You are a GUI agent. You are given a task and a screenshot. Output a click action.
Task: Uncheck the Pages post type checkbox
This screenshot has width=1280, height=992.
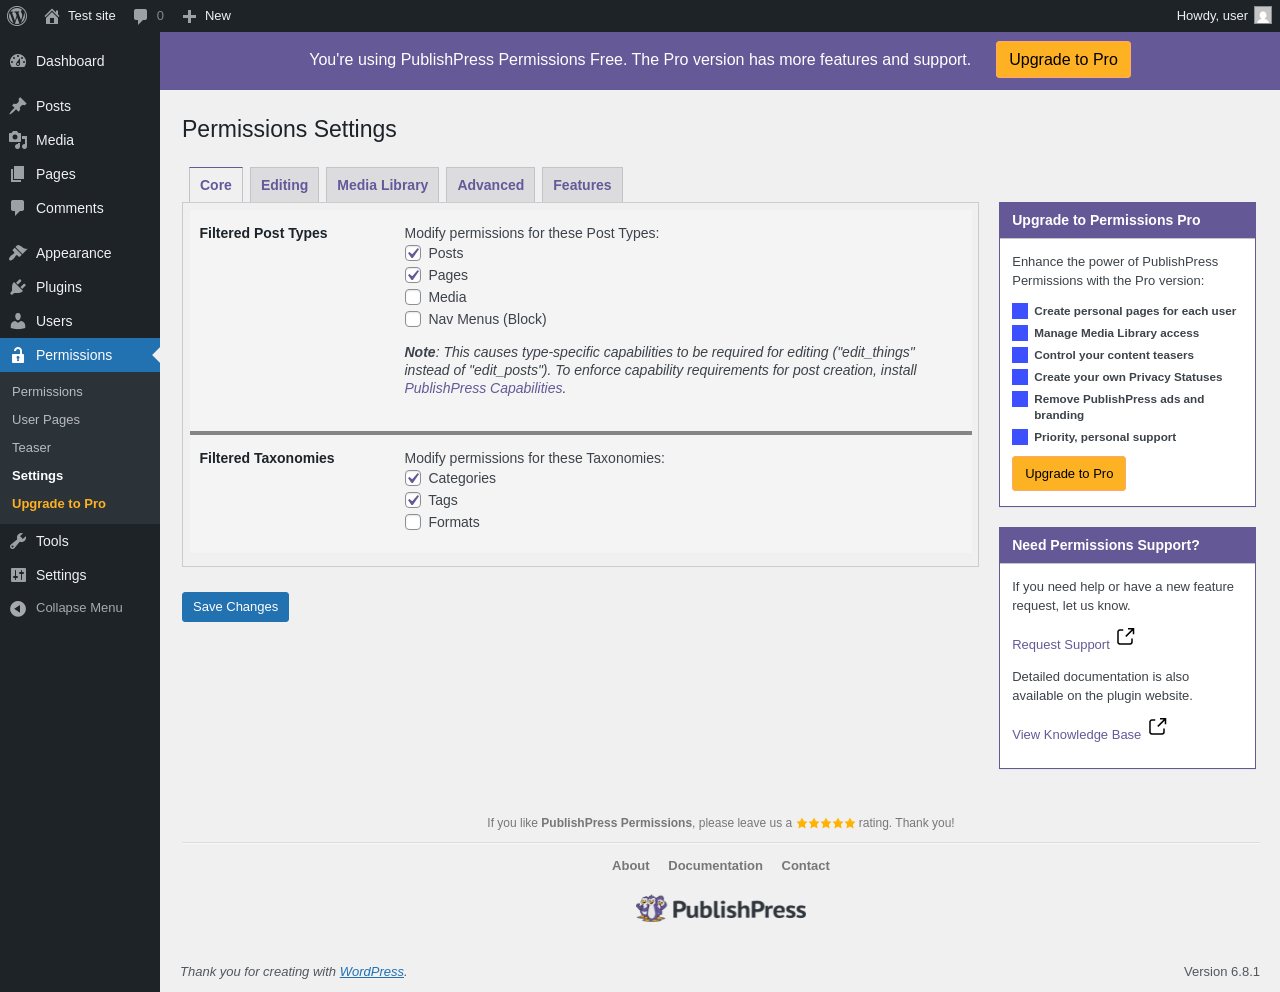click(413, 275)
